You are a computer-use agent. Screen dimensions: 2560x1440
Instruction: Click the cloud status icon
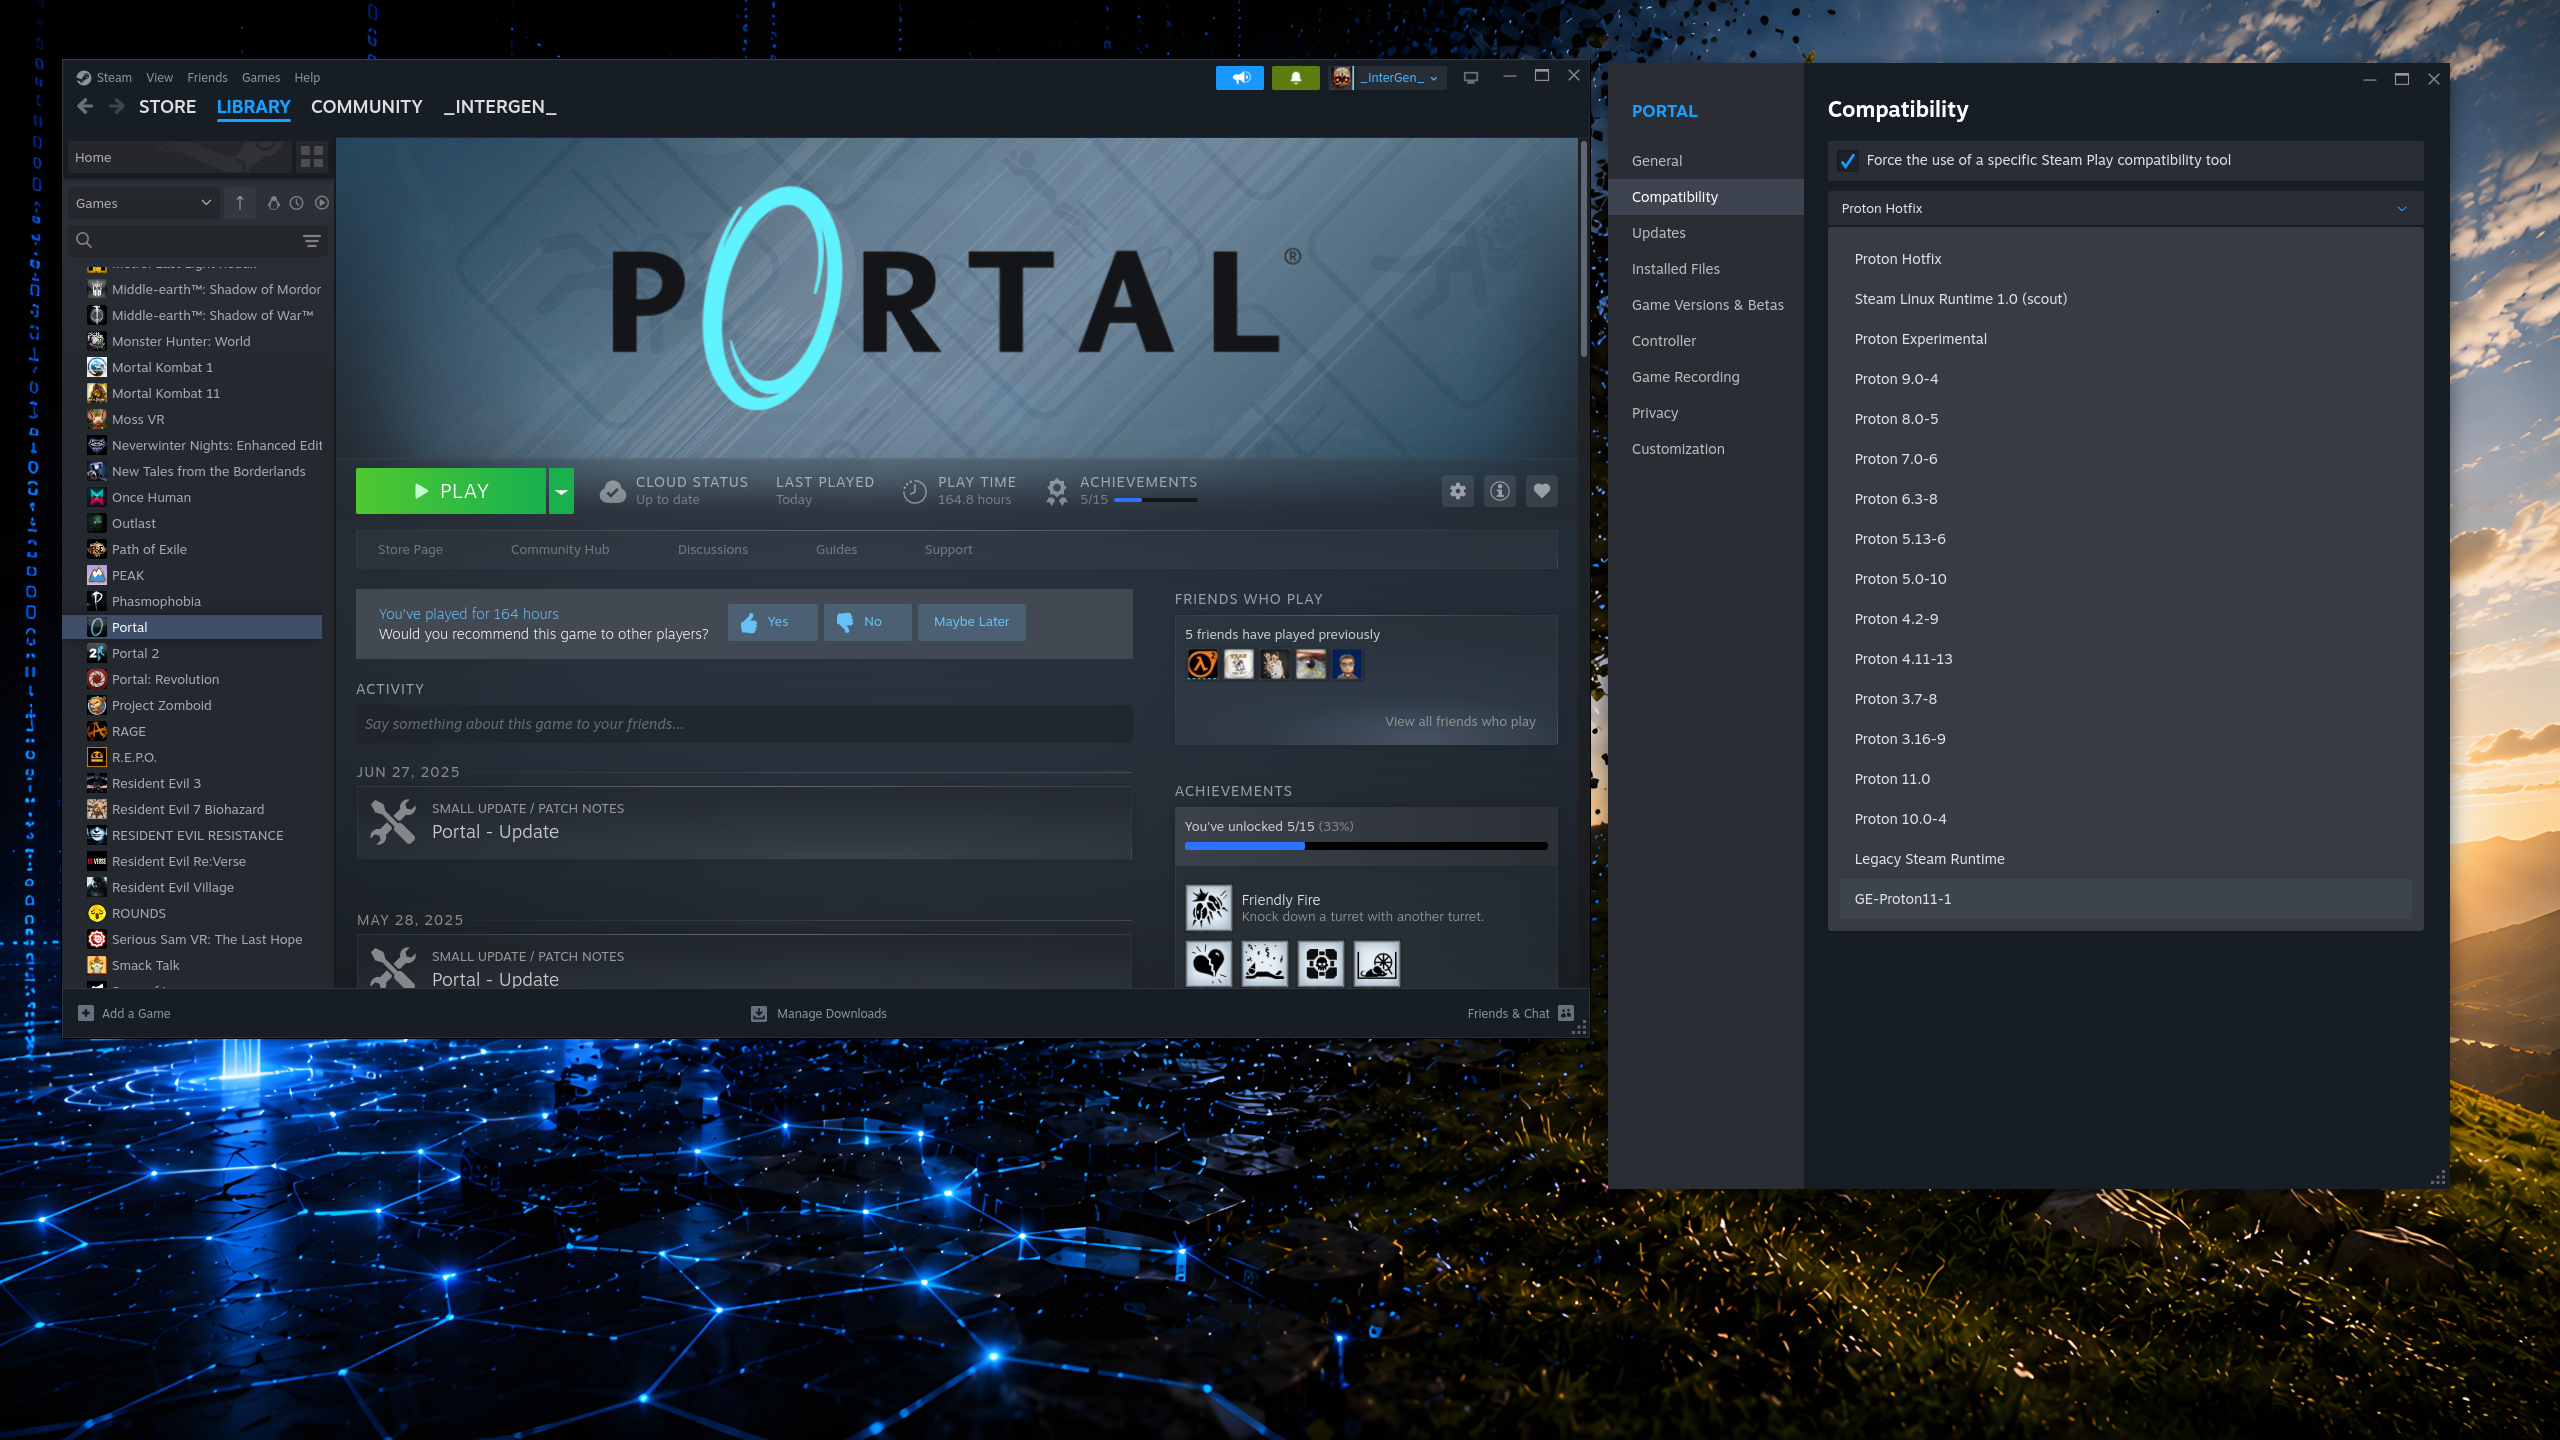(612, 491)
